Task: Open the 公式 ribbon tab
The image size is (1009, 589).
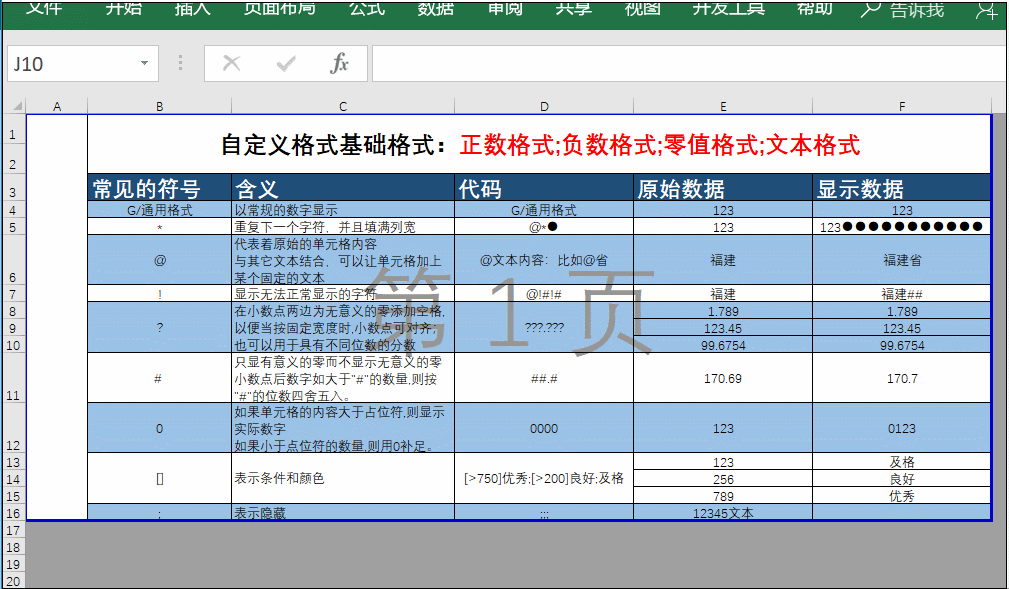Action: click(x=367, y=8)
